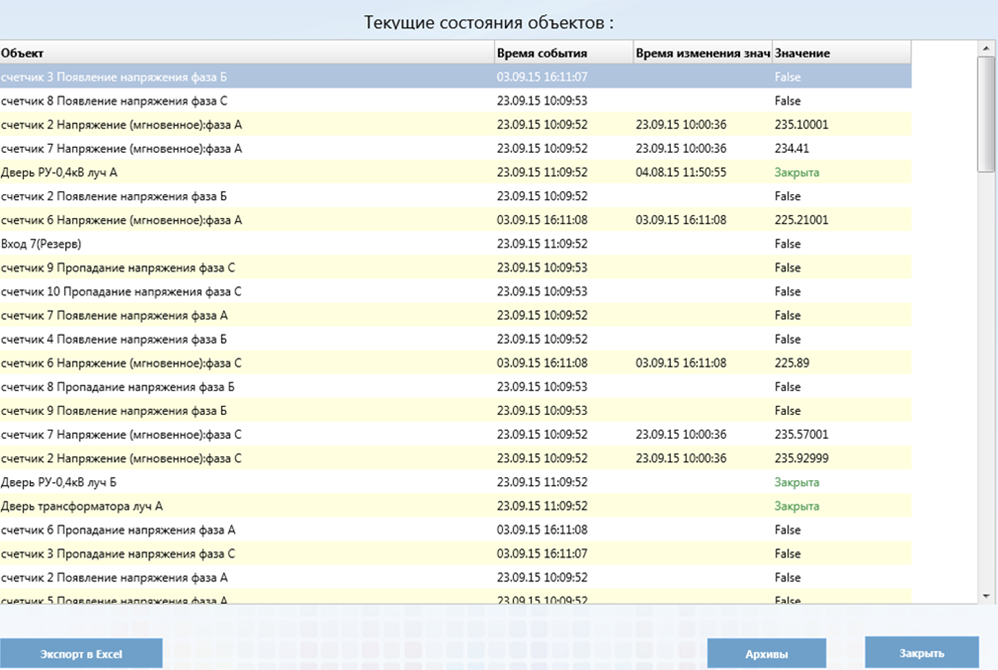Click the Экспорт в Excel button
Image resolution: width=998 pixels, height=670 pixels.
[81, 654]
